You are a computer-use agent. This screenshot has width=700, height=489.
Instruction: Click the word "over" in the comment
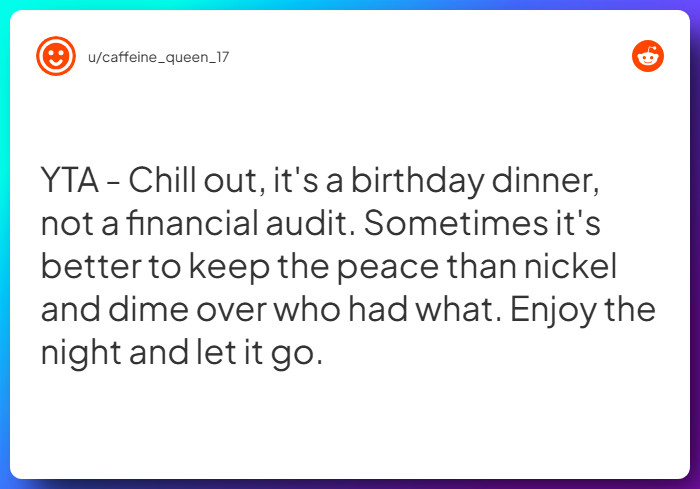[231, 311]
